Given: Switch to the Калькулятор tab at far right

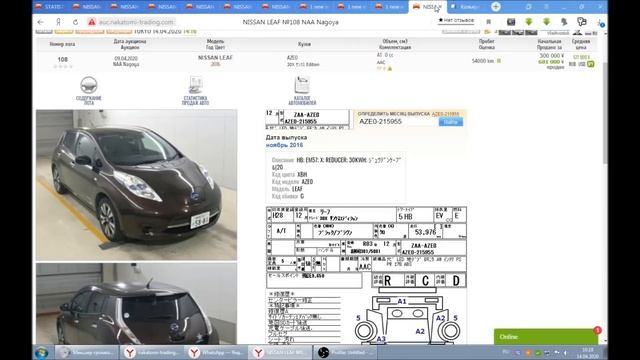Looking at the screenshot, I should point(465,7).
